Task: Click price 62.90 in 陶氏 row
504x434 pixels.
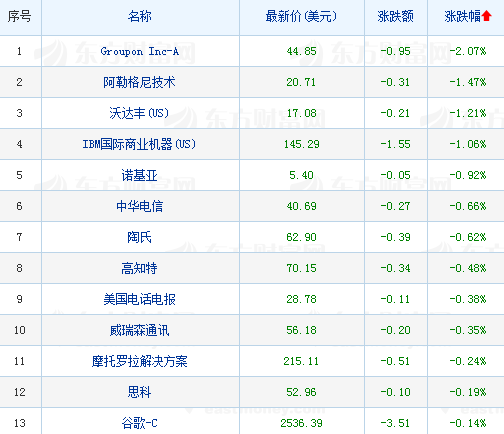Action: click(x=301, y=237)
